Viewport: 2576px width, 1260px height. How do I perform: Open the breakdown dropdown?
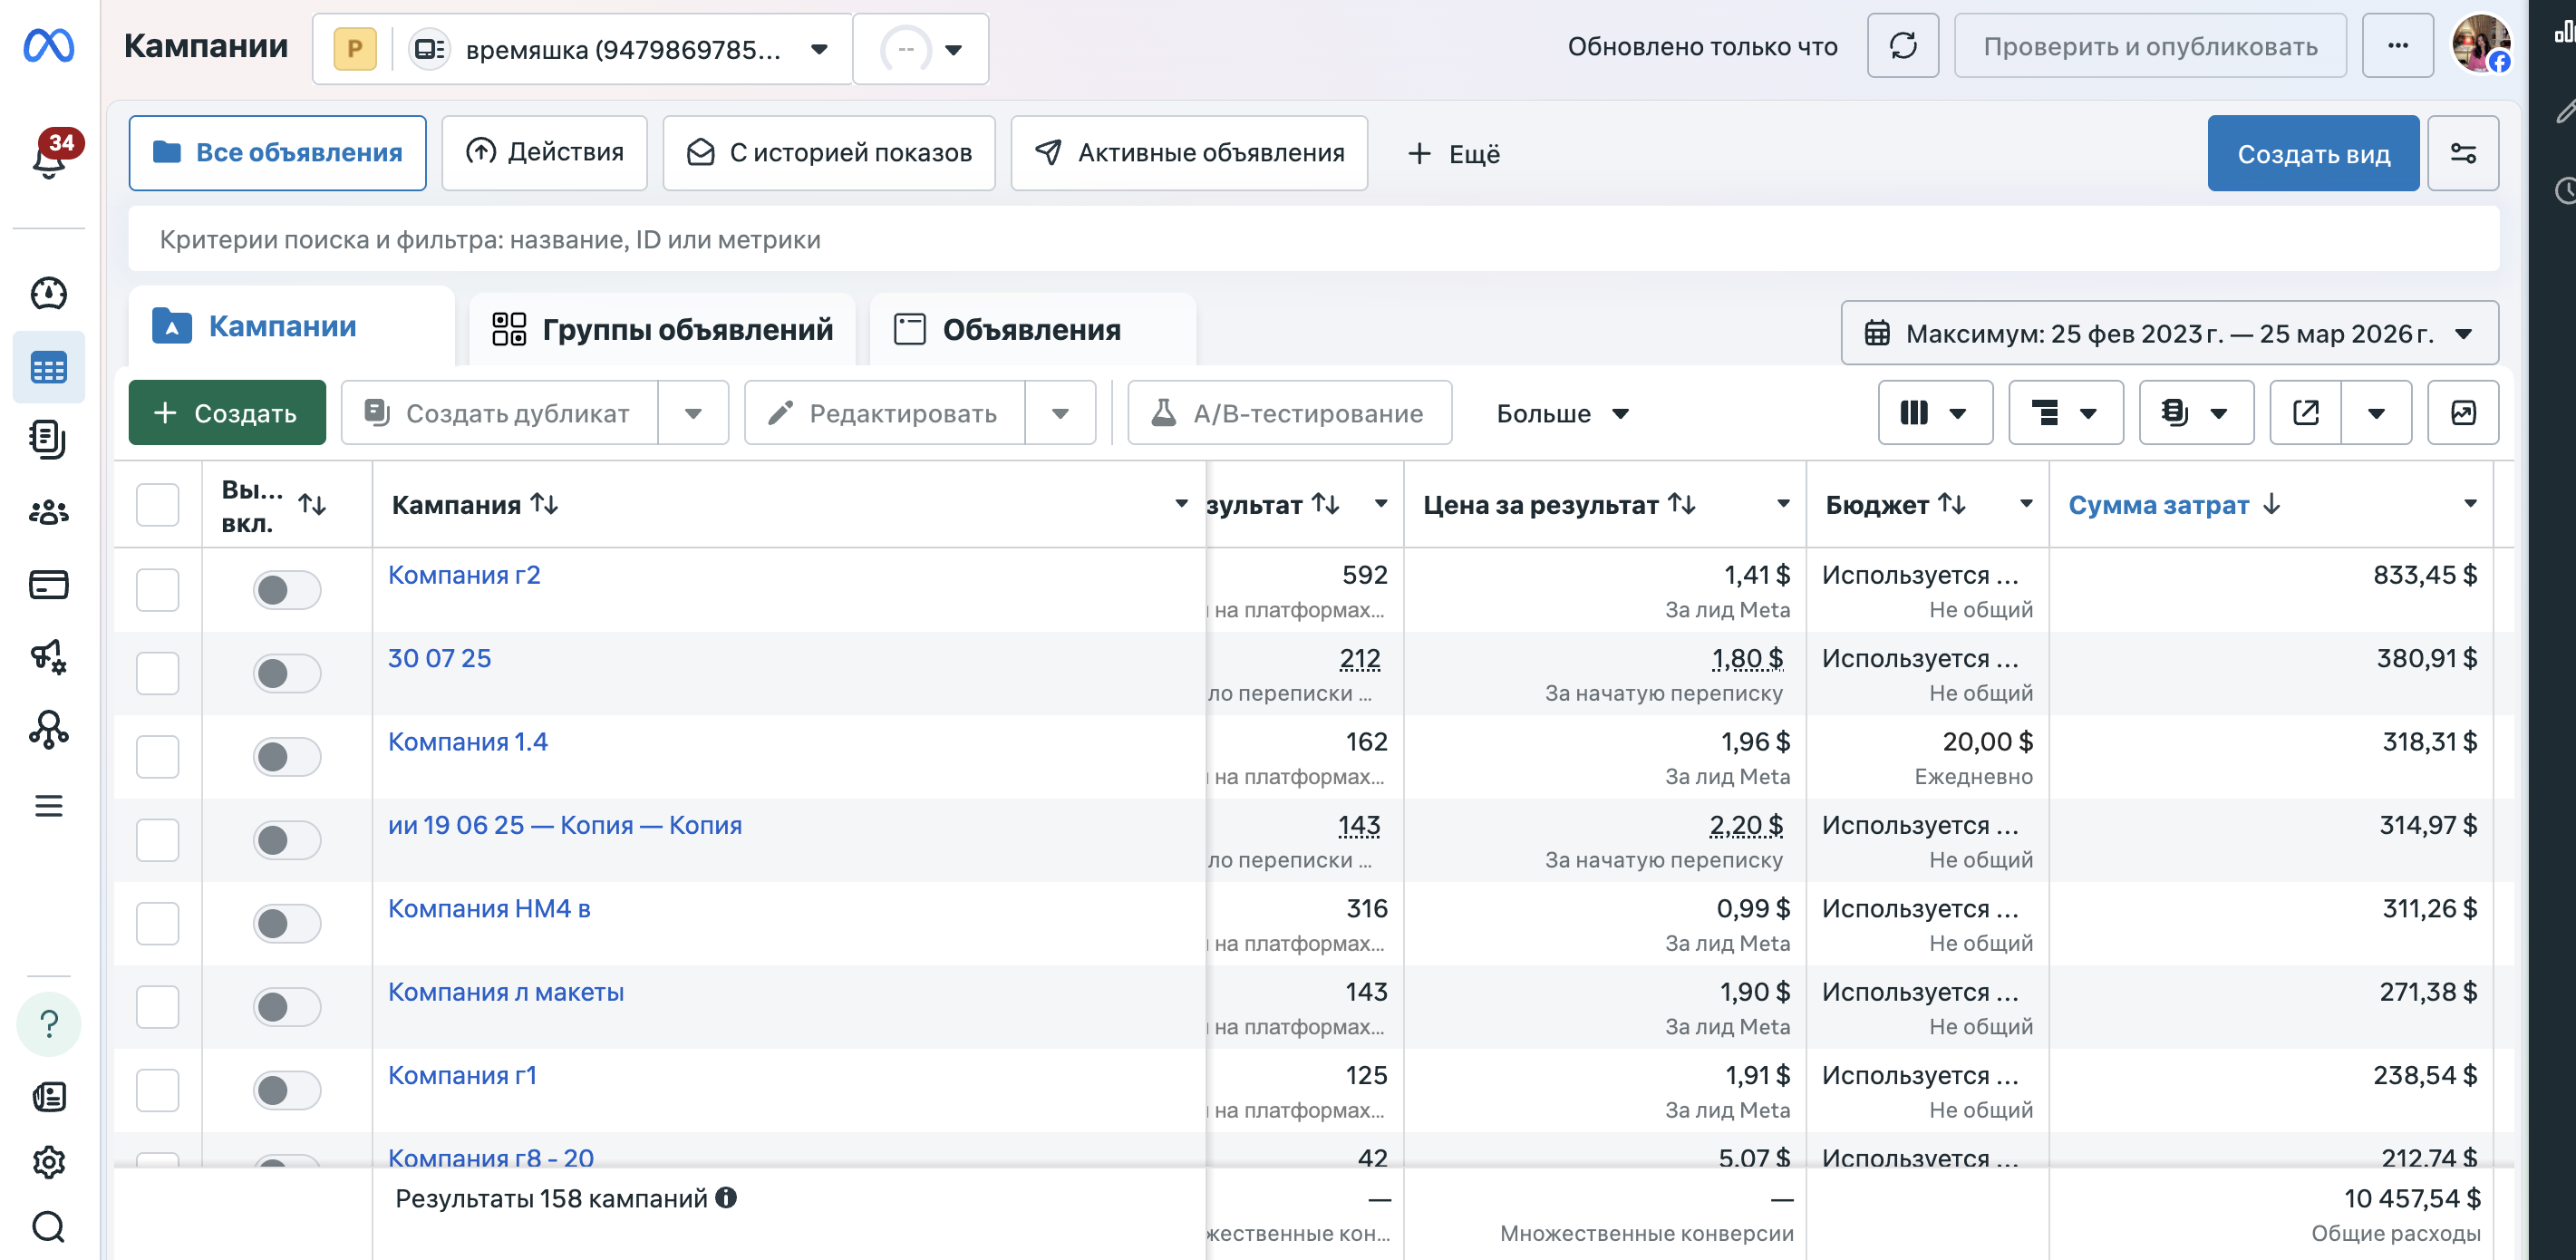point(2065,412)
